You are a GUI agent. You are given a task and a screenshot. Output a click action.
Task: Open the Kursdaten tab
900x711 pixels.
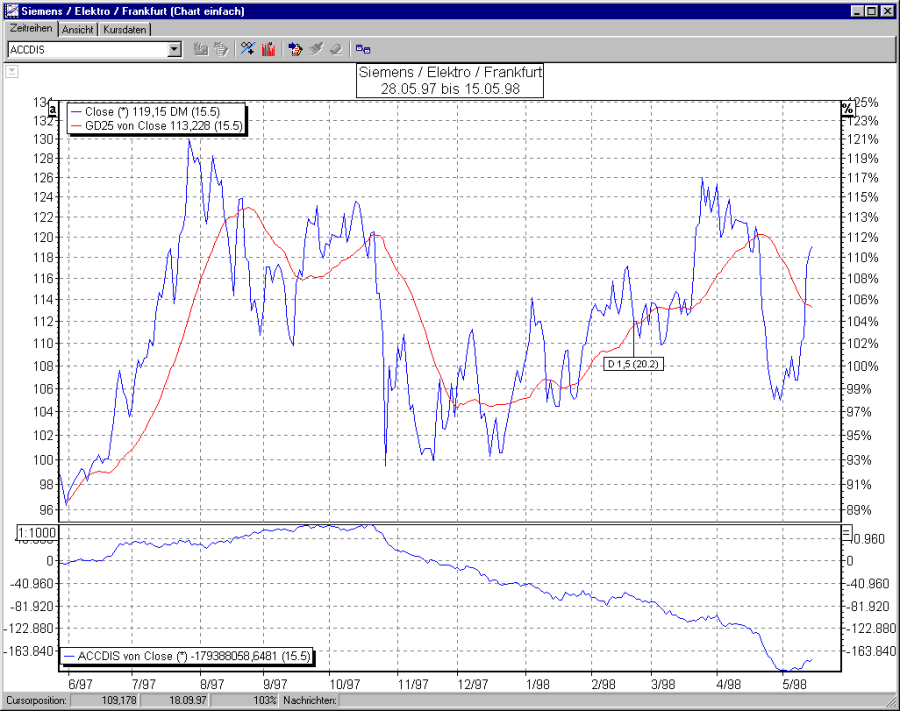tap(124, 30)
